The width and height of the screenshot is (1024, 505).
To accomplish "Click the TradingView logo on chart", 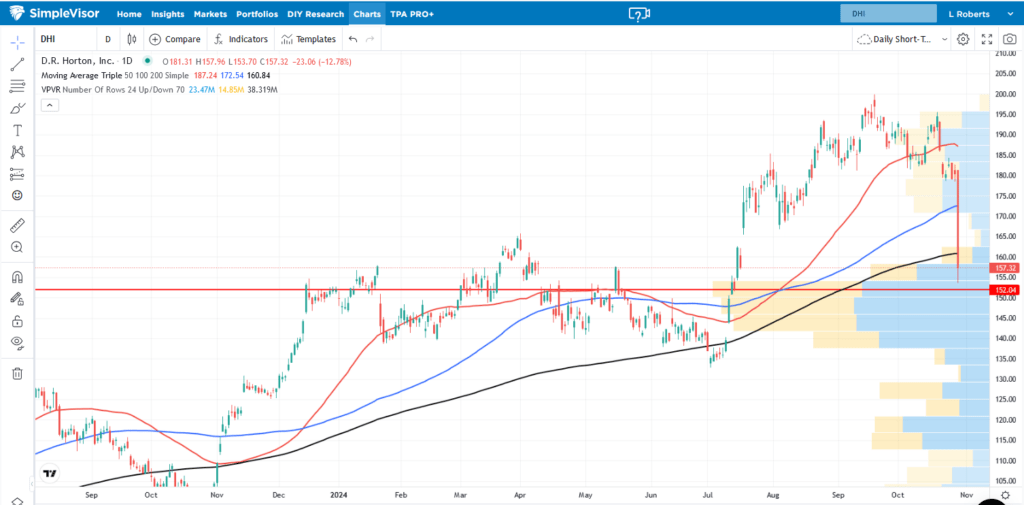I will click(x=48, y=474).
